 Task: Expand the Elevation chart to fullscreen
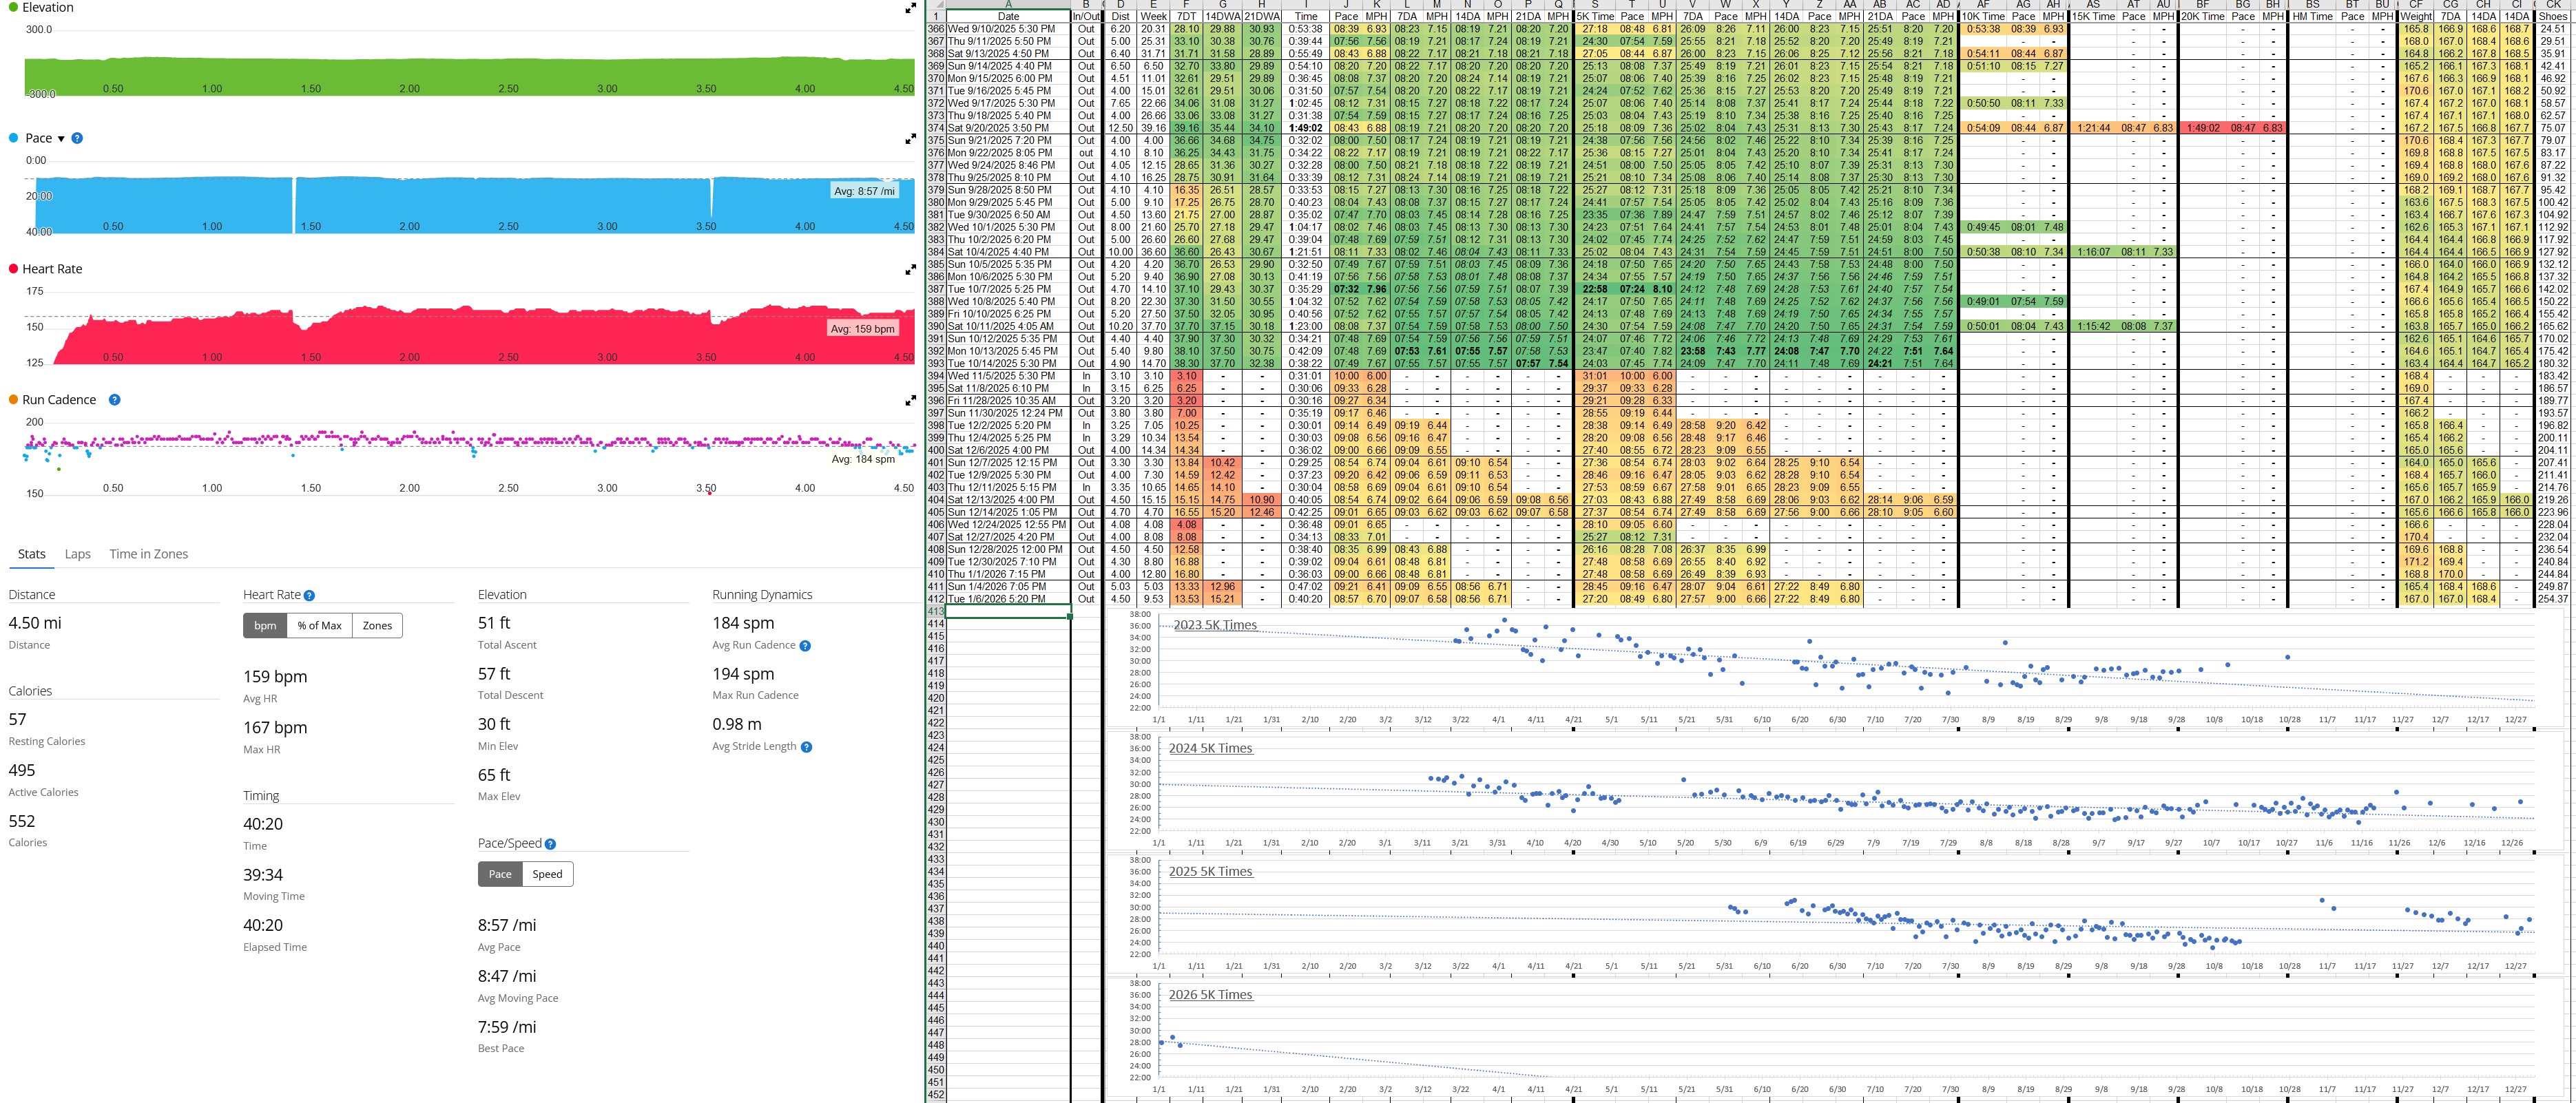910,8
